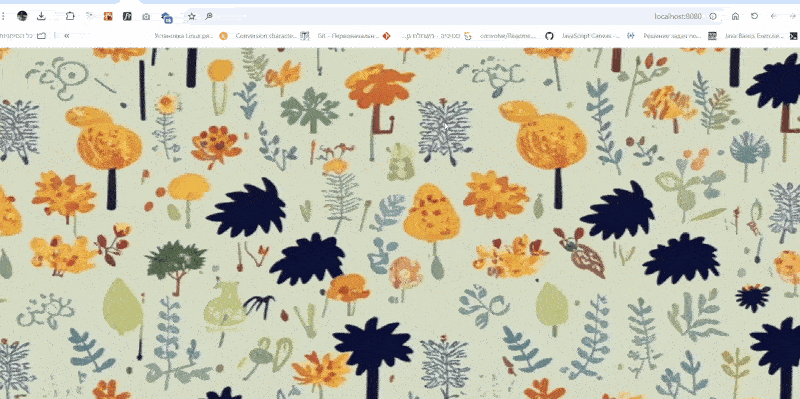Click the orange Git diamond bookmark icon
800x399 pixels.
pos(386,36)
